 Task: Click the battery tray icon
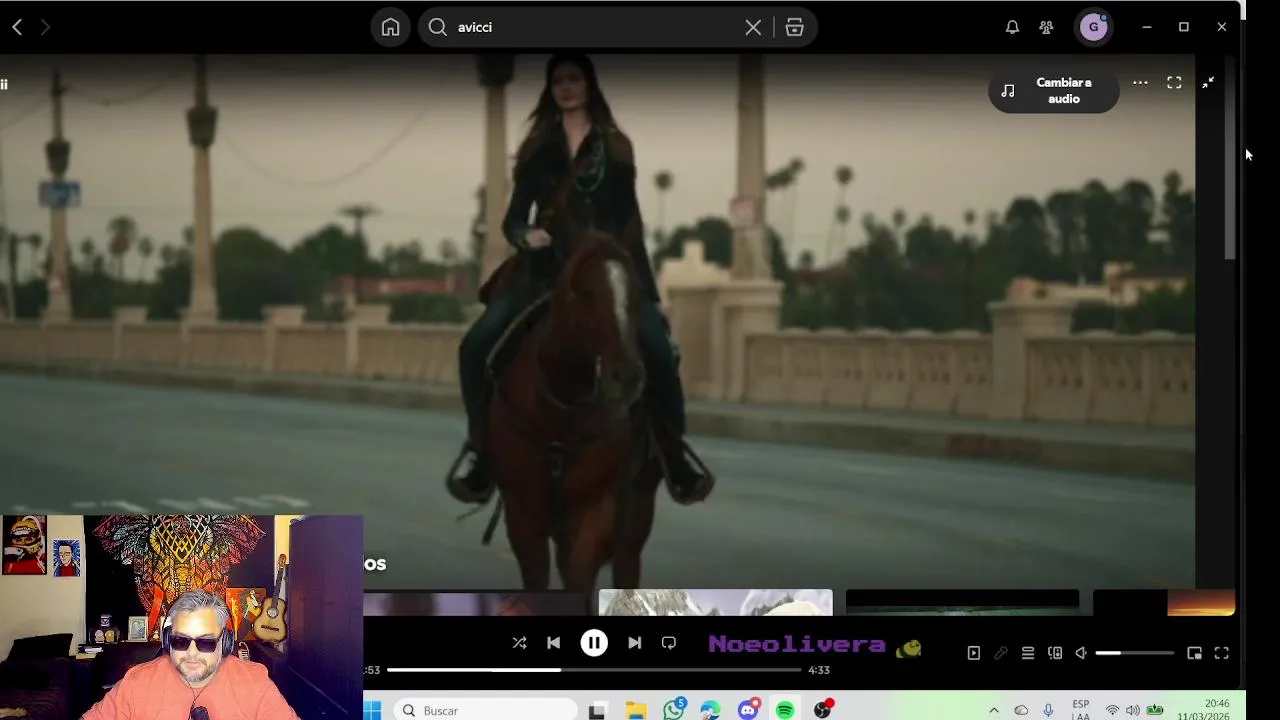click(1155, 711)
